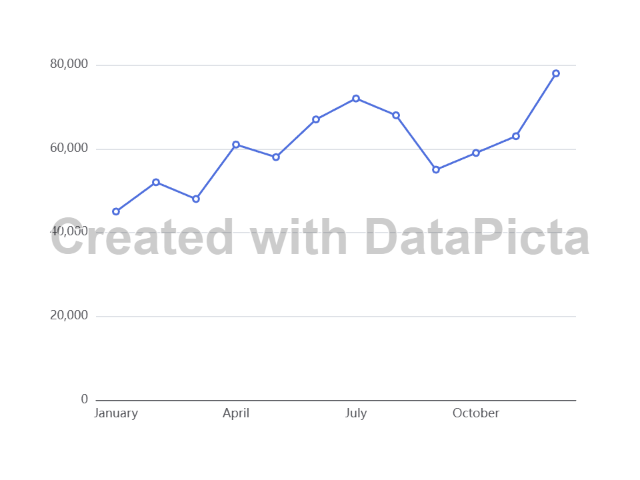Click the July x-axis label
Screen dimensions: 640x480
(x=356, y=413)
